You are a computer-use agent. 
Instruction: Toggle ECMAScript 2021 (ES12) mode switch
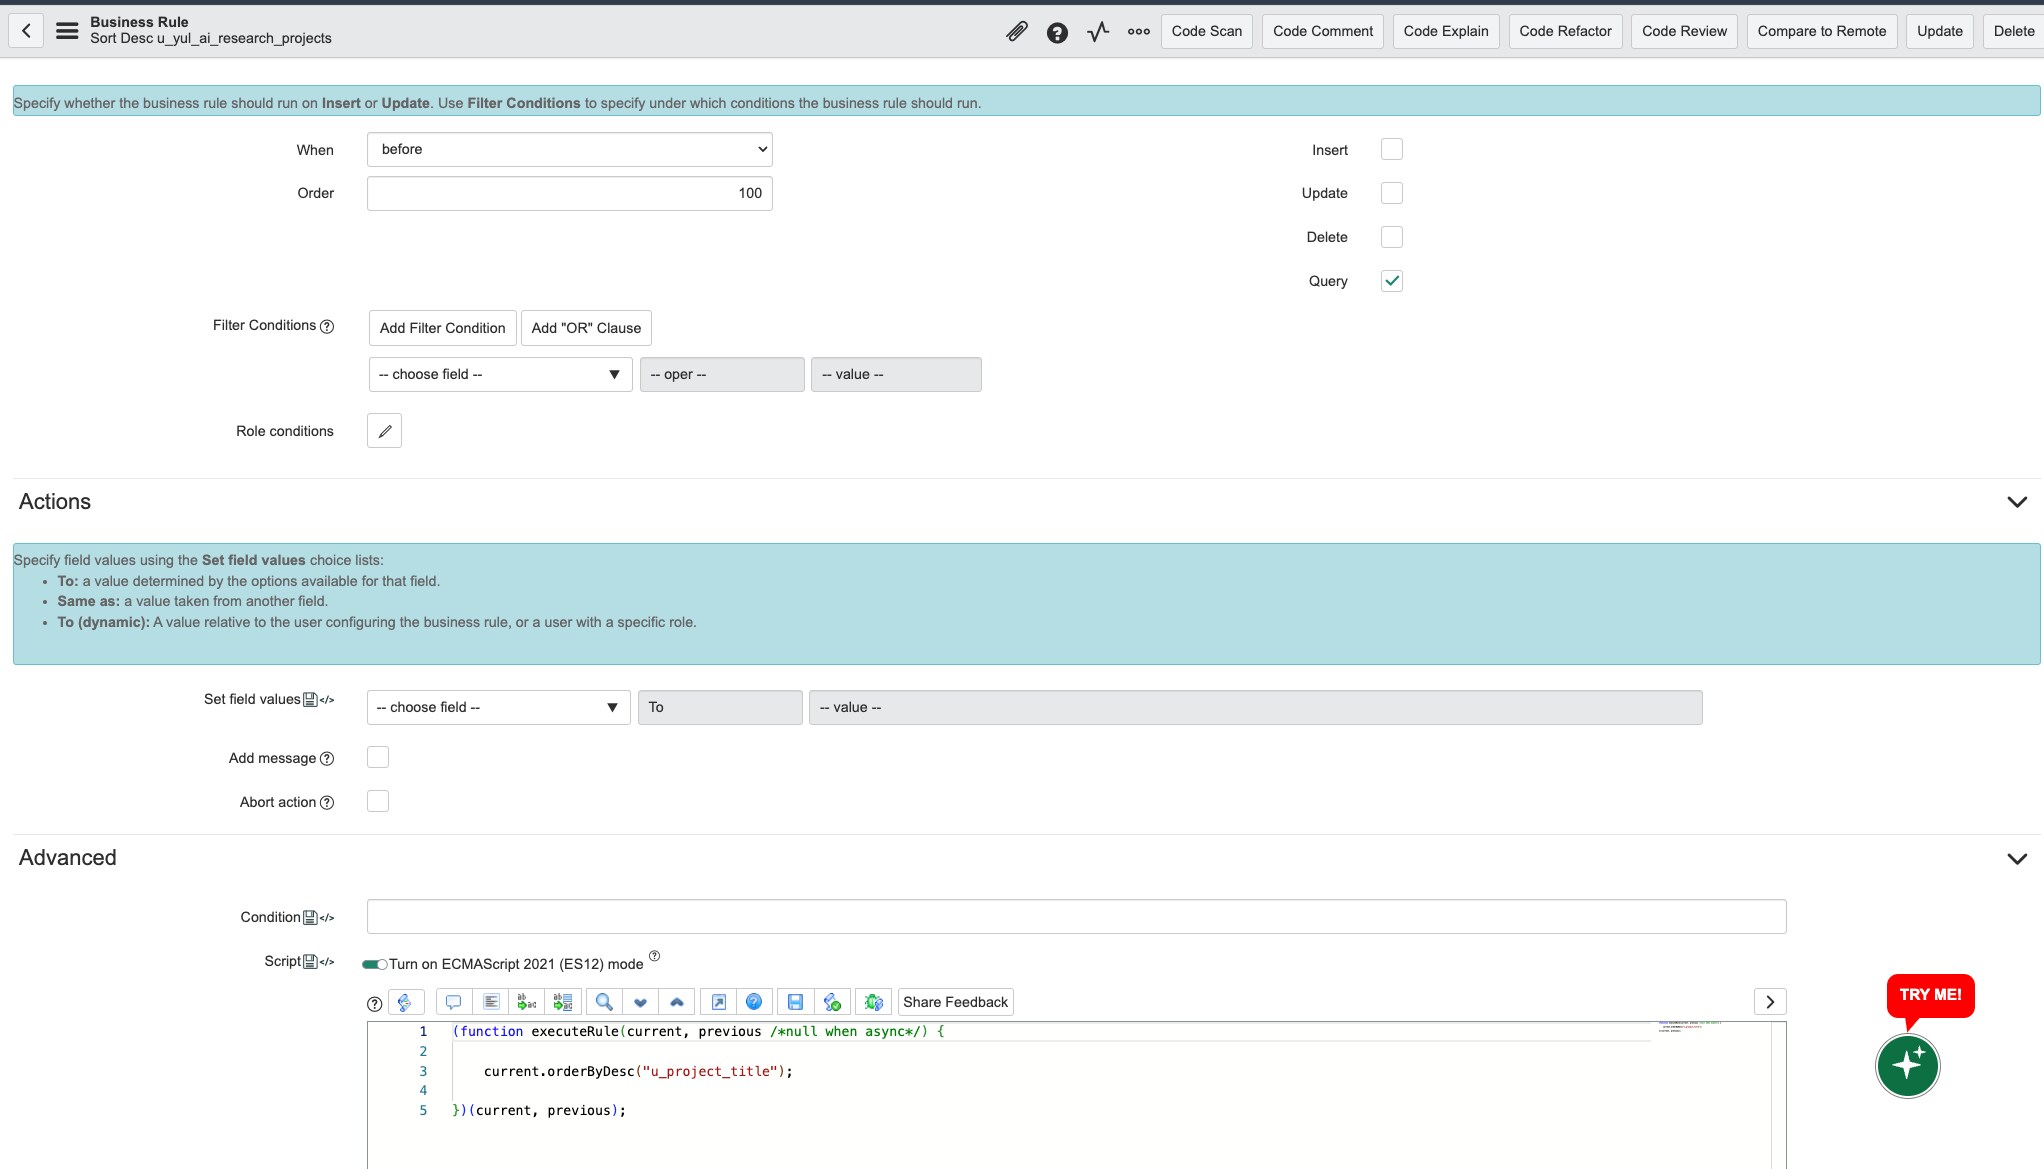click(x=375, y=965)
